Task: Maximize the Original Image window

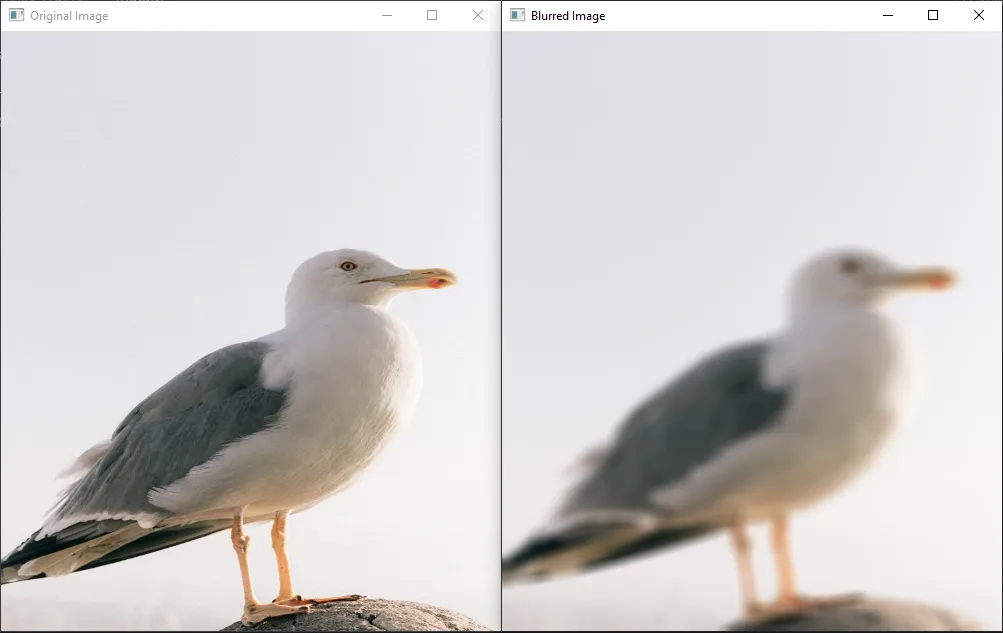Action: pos(431,15)
